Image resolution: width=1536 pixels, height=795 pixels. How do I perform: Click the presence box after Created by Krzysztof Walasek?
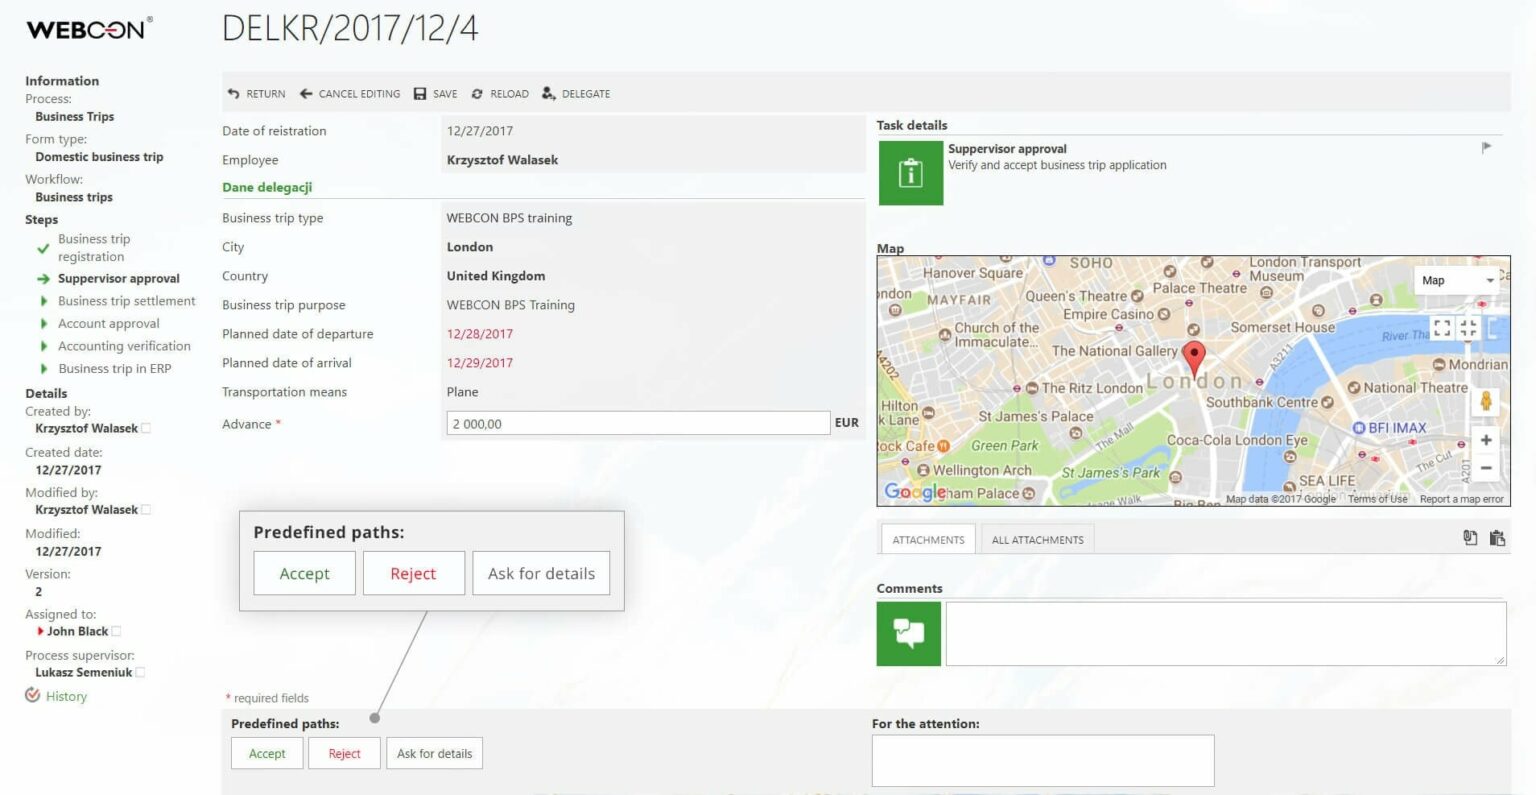pyautogui.click(x=146, y=428)
